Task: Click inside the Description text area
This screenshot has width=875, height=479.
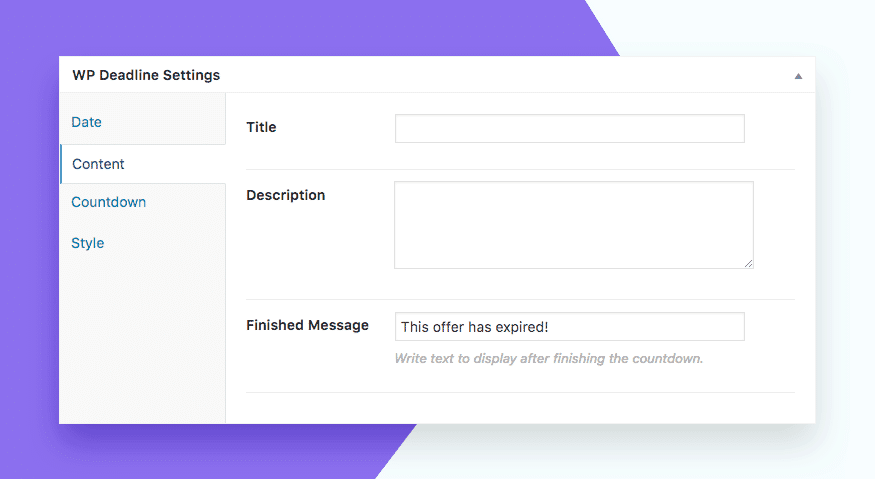Action: [574, 225]
